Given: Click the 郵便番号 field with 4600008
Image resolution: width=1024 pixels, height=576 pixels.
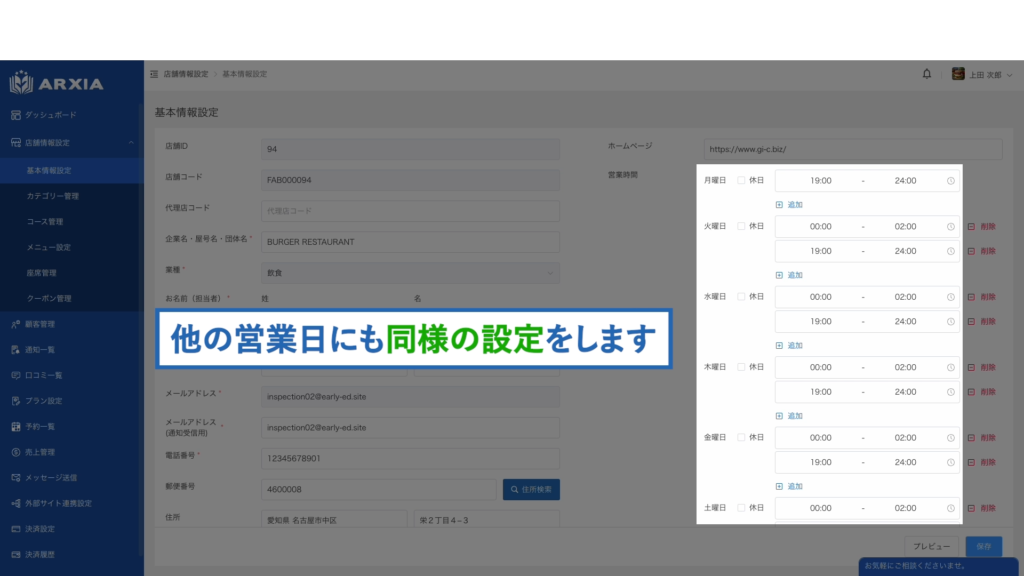Looking at the screenshot, I should pos(379,489).
